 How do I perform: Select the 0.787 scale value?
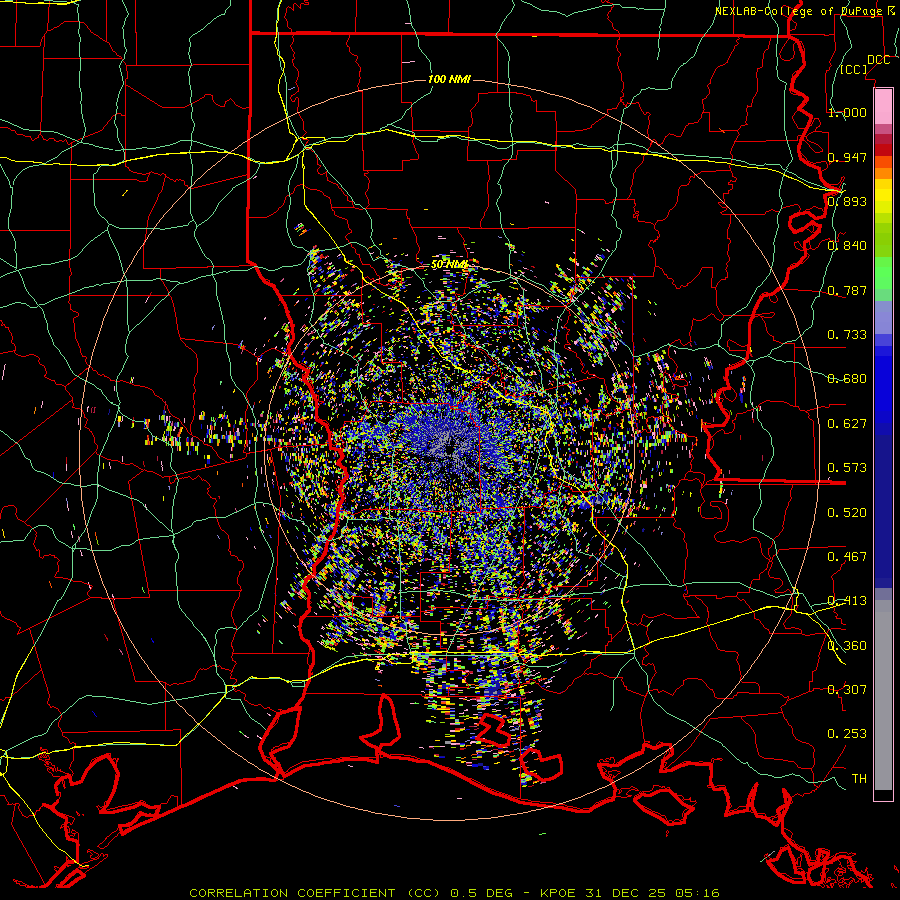tap(847, 290)
